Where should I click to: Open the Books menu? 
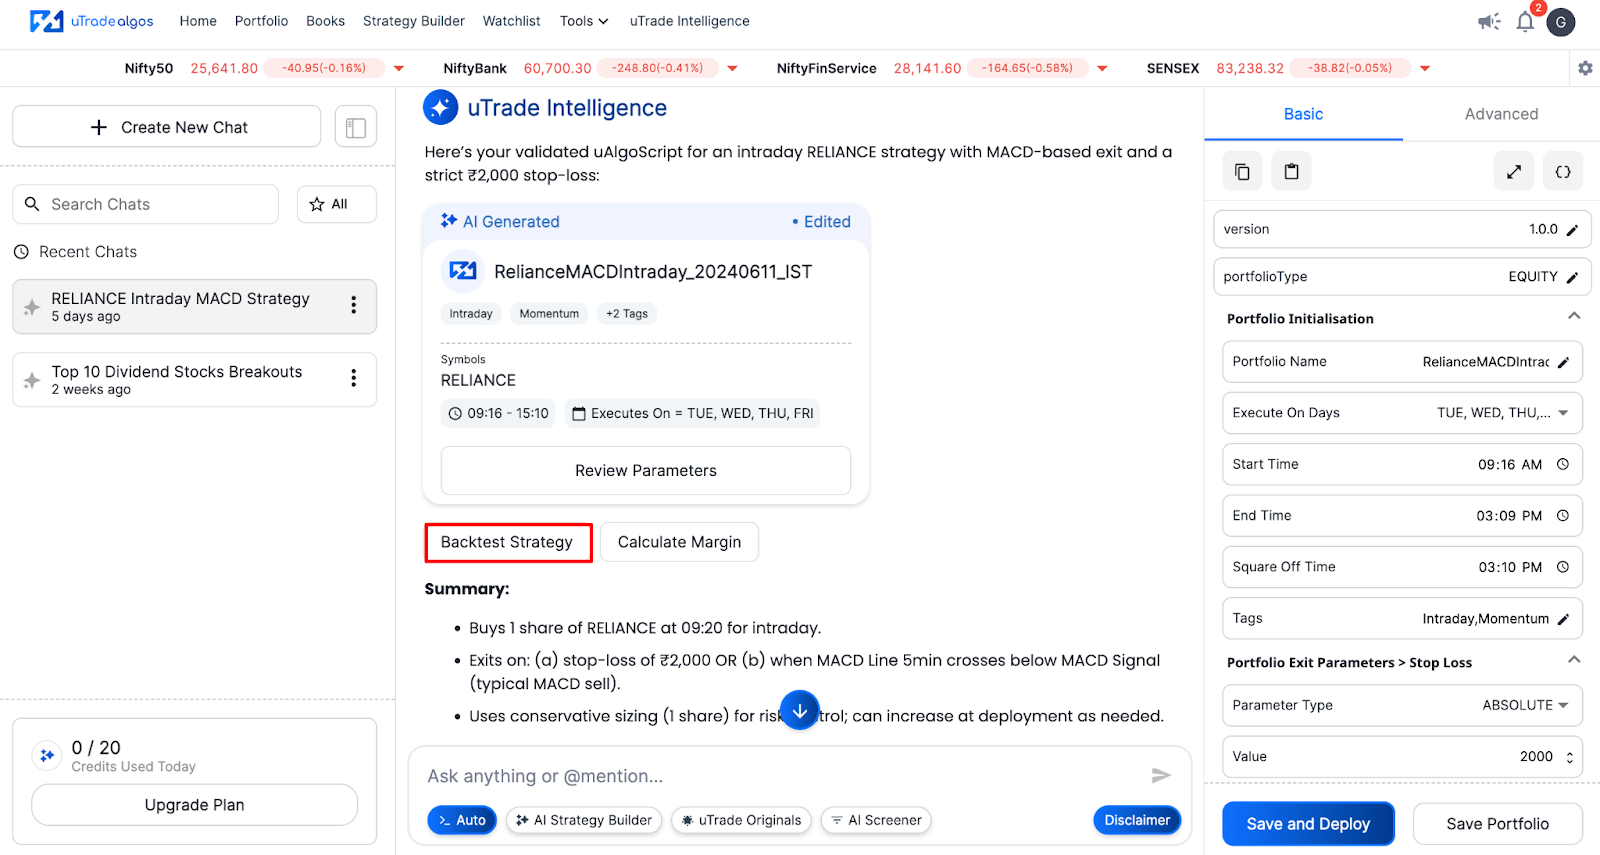click(x=325, y=21)
